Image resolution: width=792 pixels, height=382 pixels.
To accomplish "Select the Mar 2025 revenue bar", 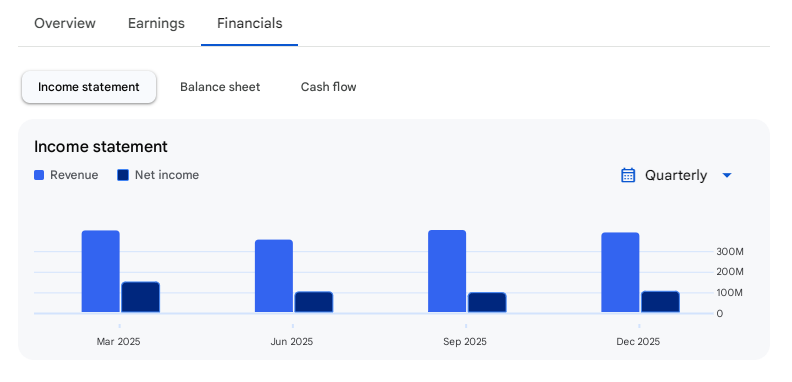I will (x=101, y=271).
